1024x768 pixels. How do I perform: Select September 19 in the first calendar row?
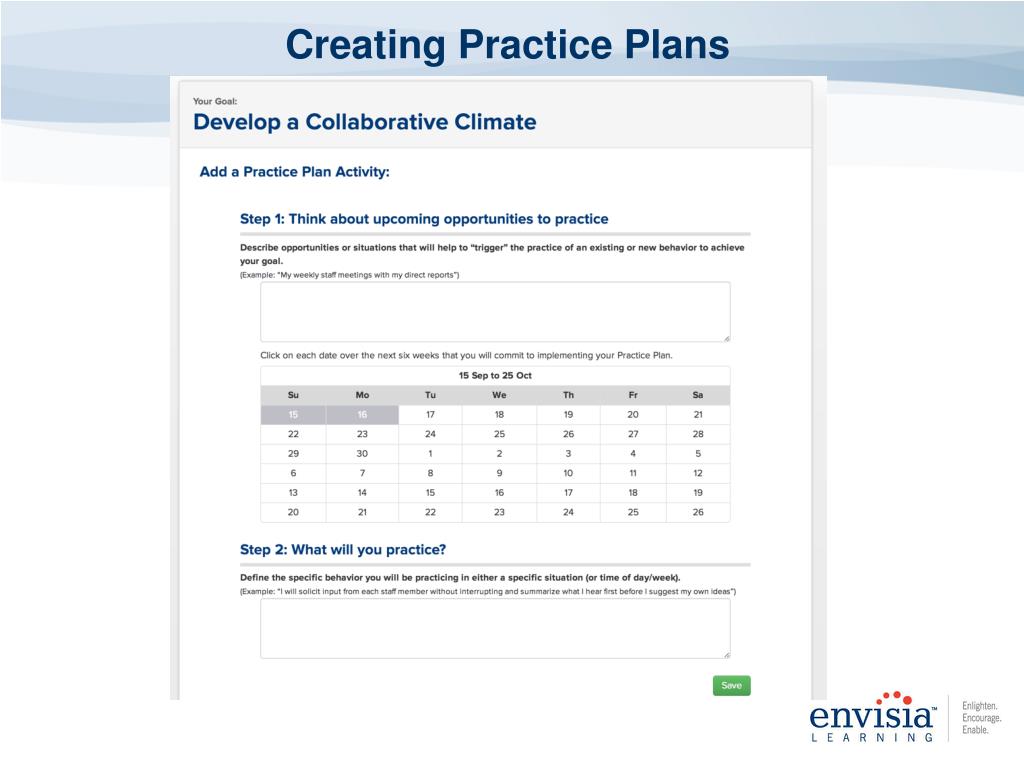click(x=568, y=415)
